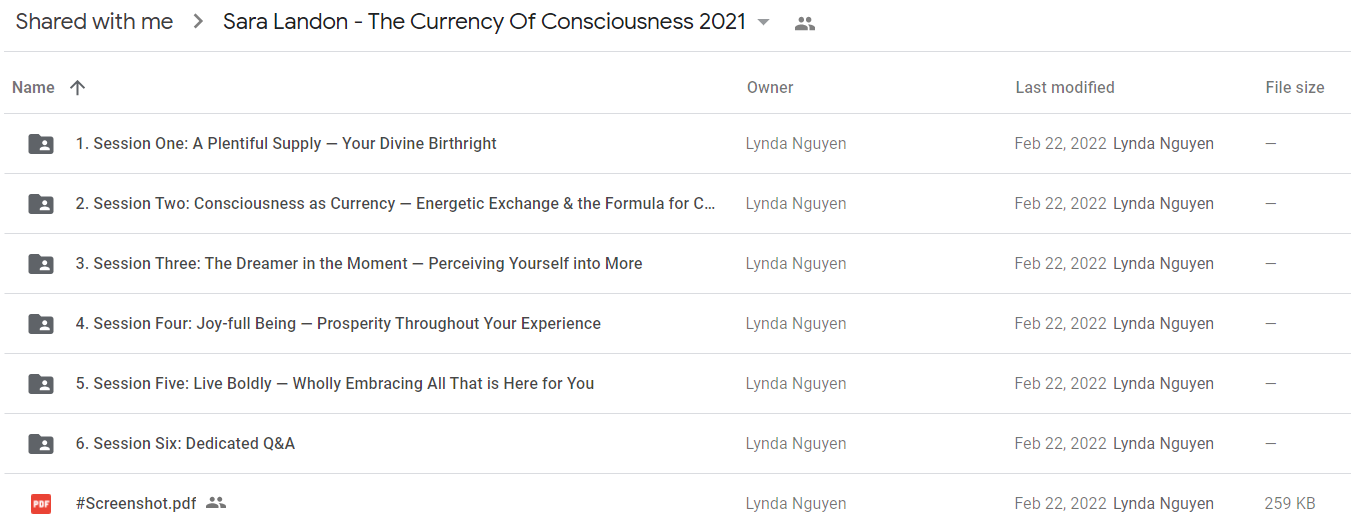Open the Sara Landon folder name menu

[x=484, y=22]
